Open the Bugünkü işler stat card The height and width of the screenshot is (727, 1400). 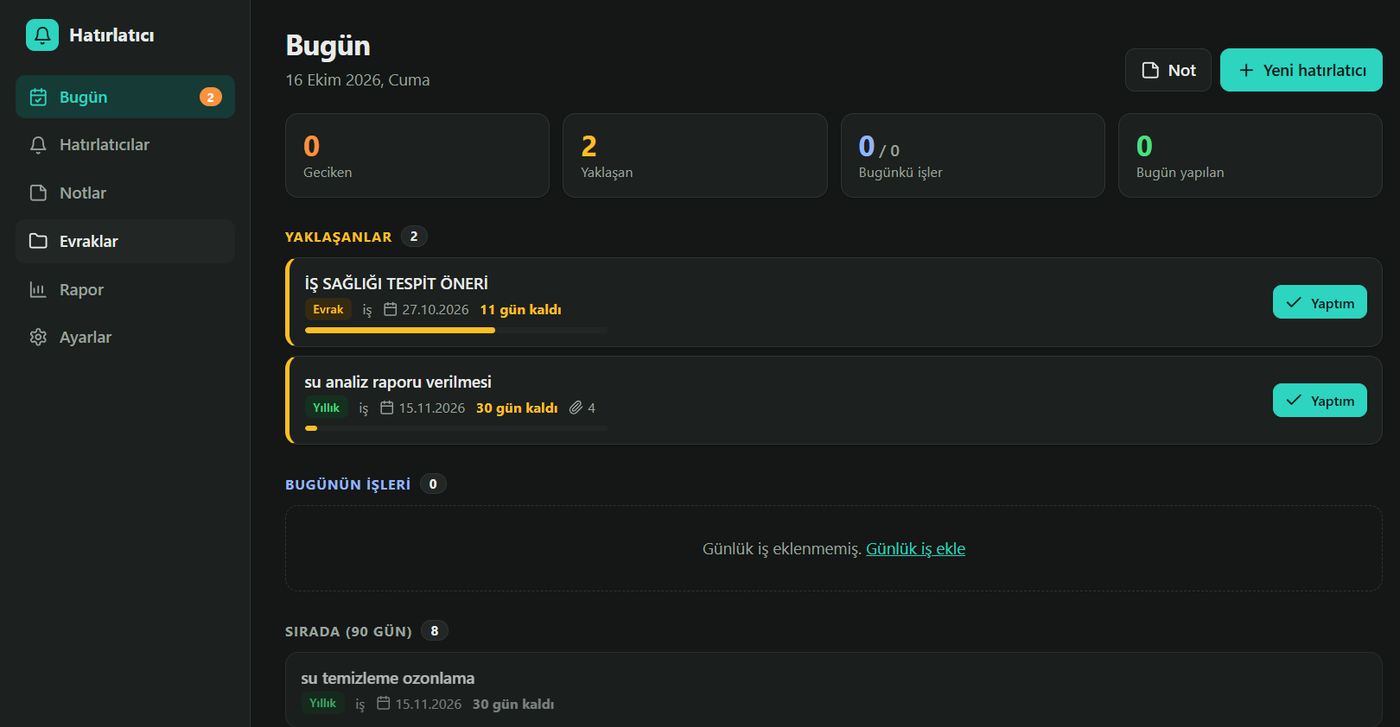tap(973, 155)
